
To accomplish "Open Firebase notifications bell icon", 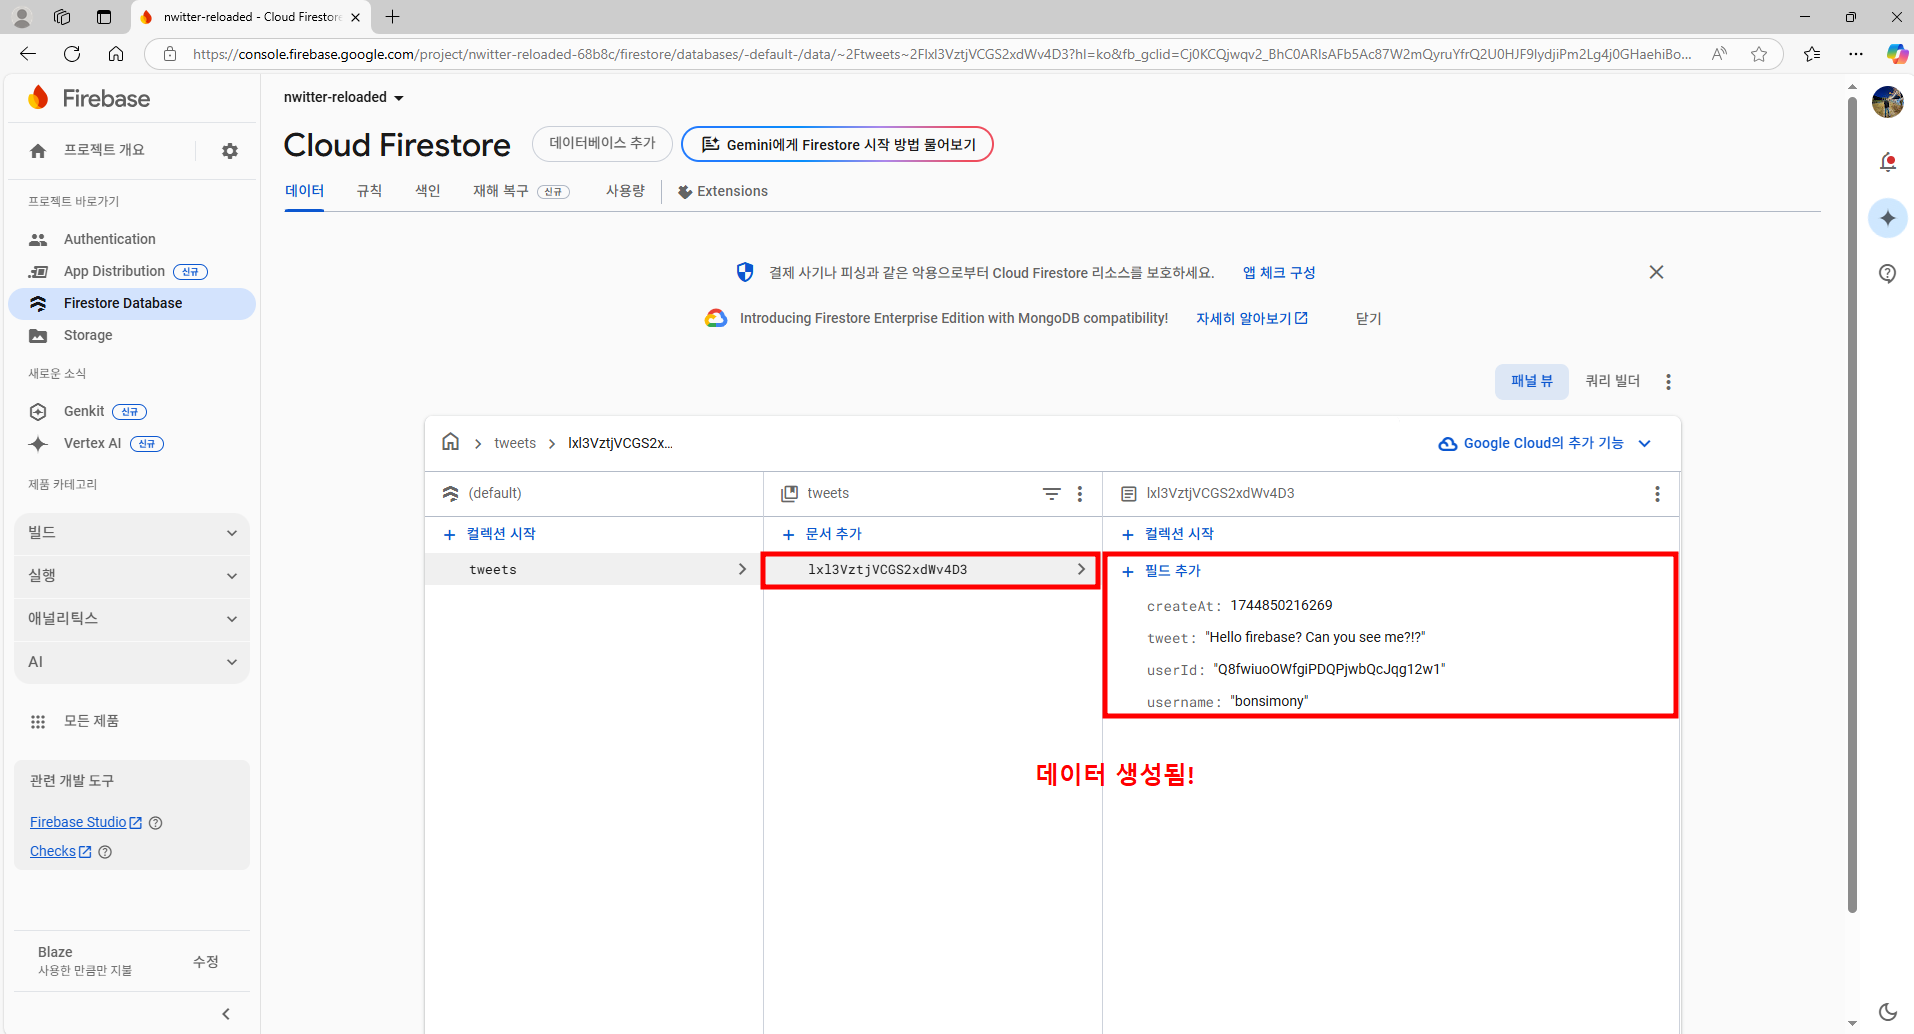I will (1887, 162).
